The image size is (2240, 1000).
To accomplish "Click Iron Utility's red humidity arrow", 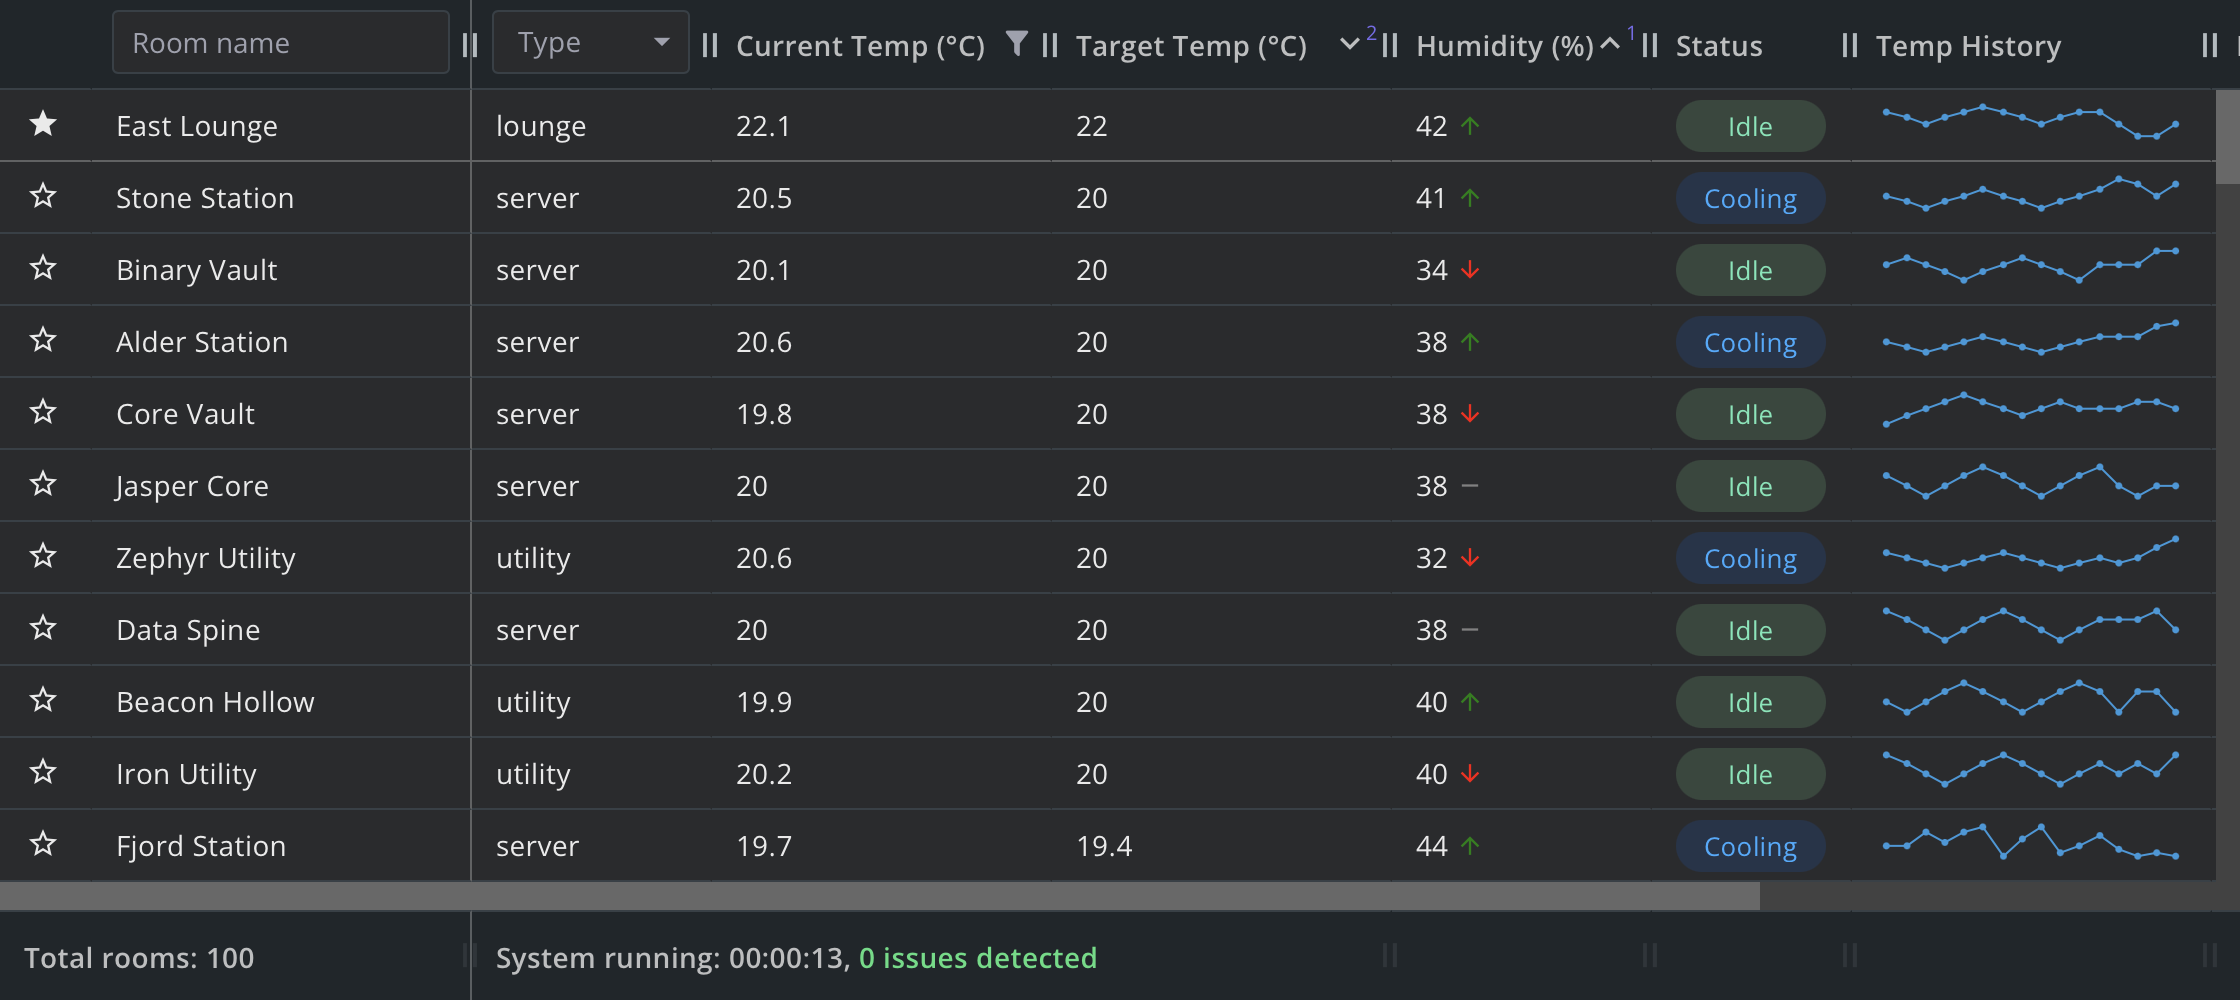I will click(1469, 774).
